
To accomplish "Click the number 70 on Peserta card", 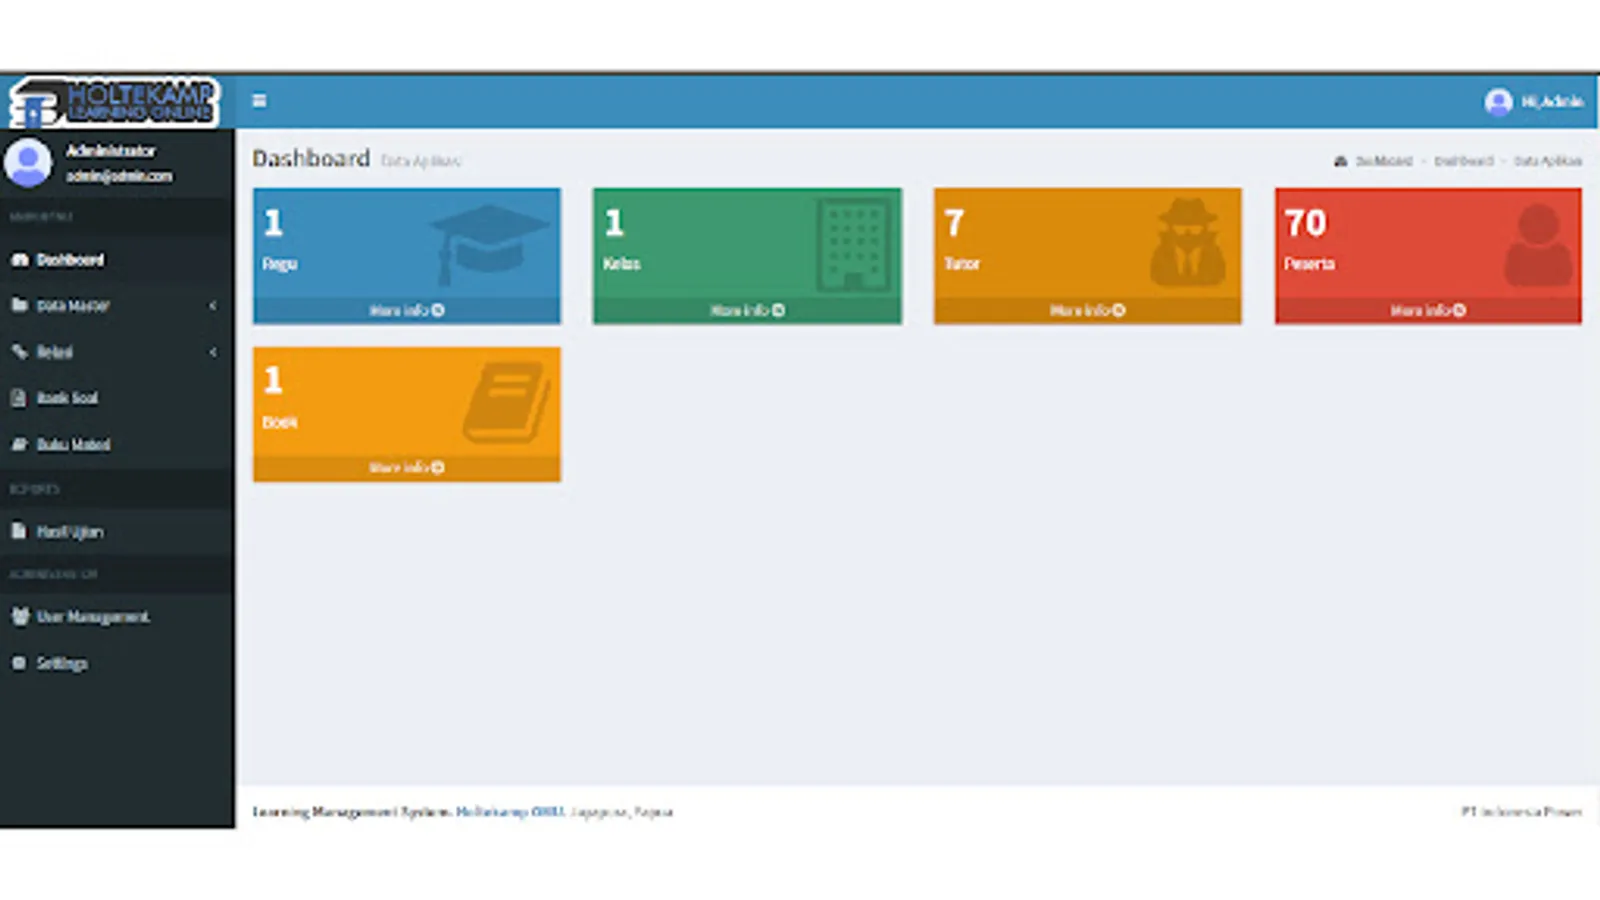I will [1306, 223].
